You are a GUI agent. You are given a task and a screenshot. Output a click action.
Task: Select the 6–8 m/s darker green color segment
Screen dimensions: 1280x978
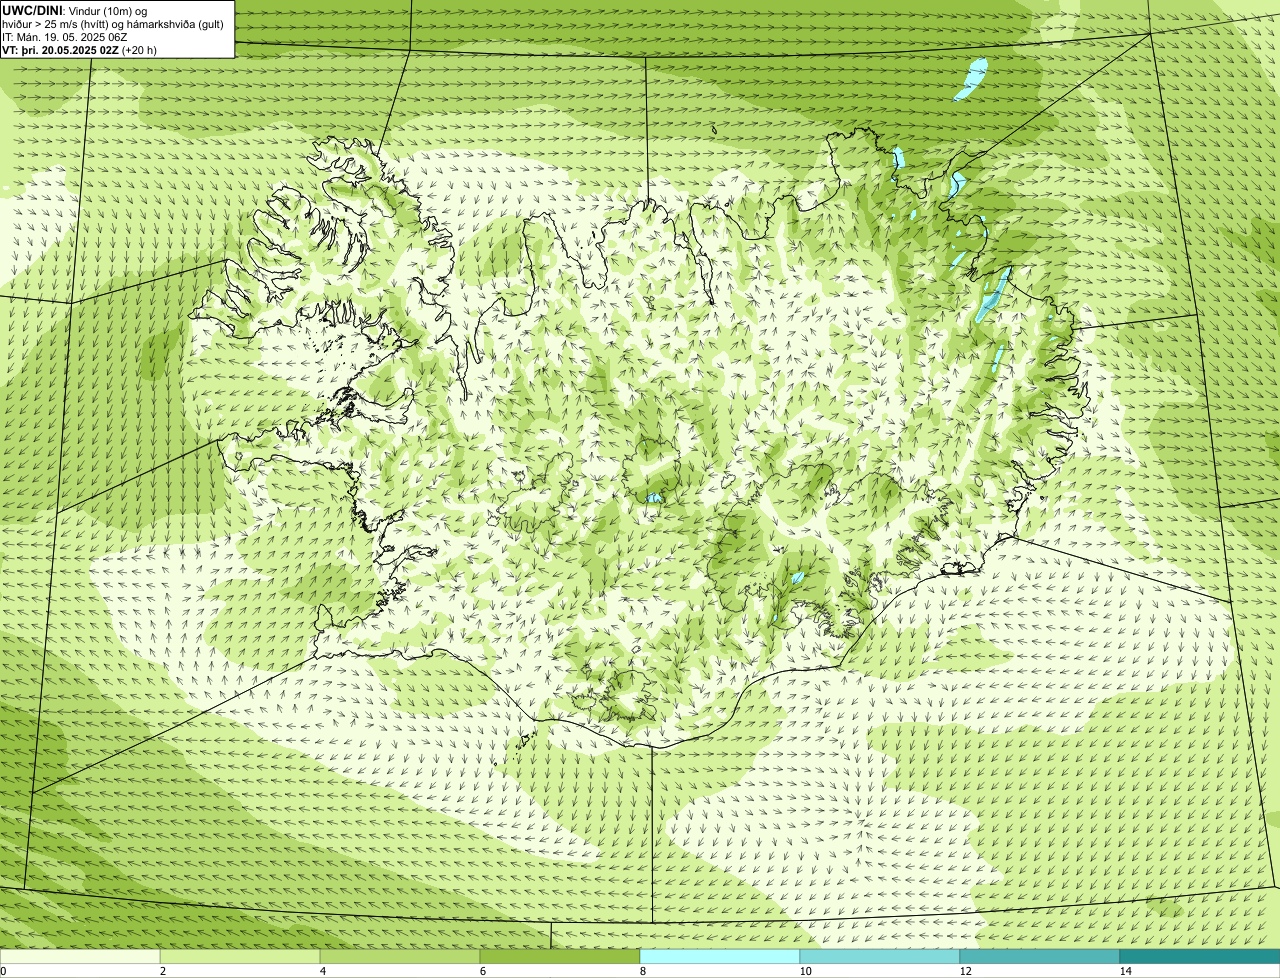(560, 956)
